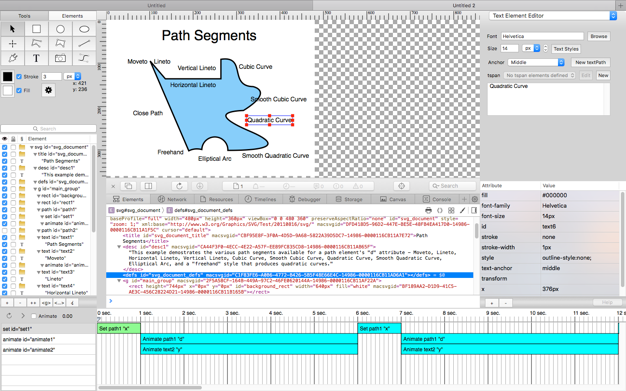
Task: Open the font size px unit dropdown
Action: (x=531, y=48)
